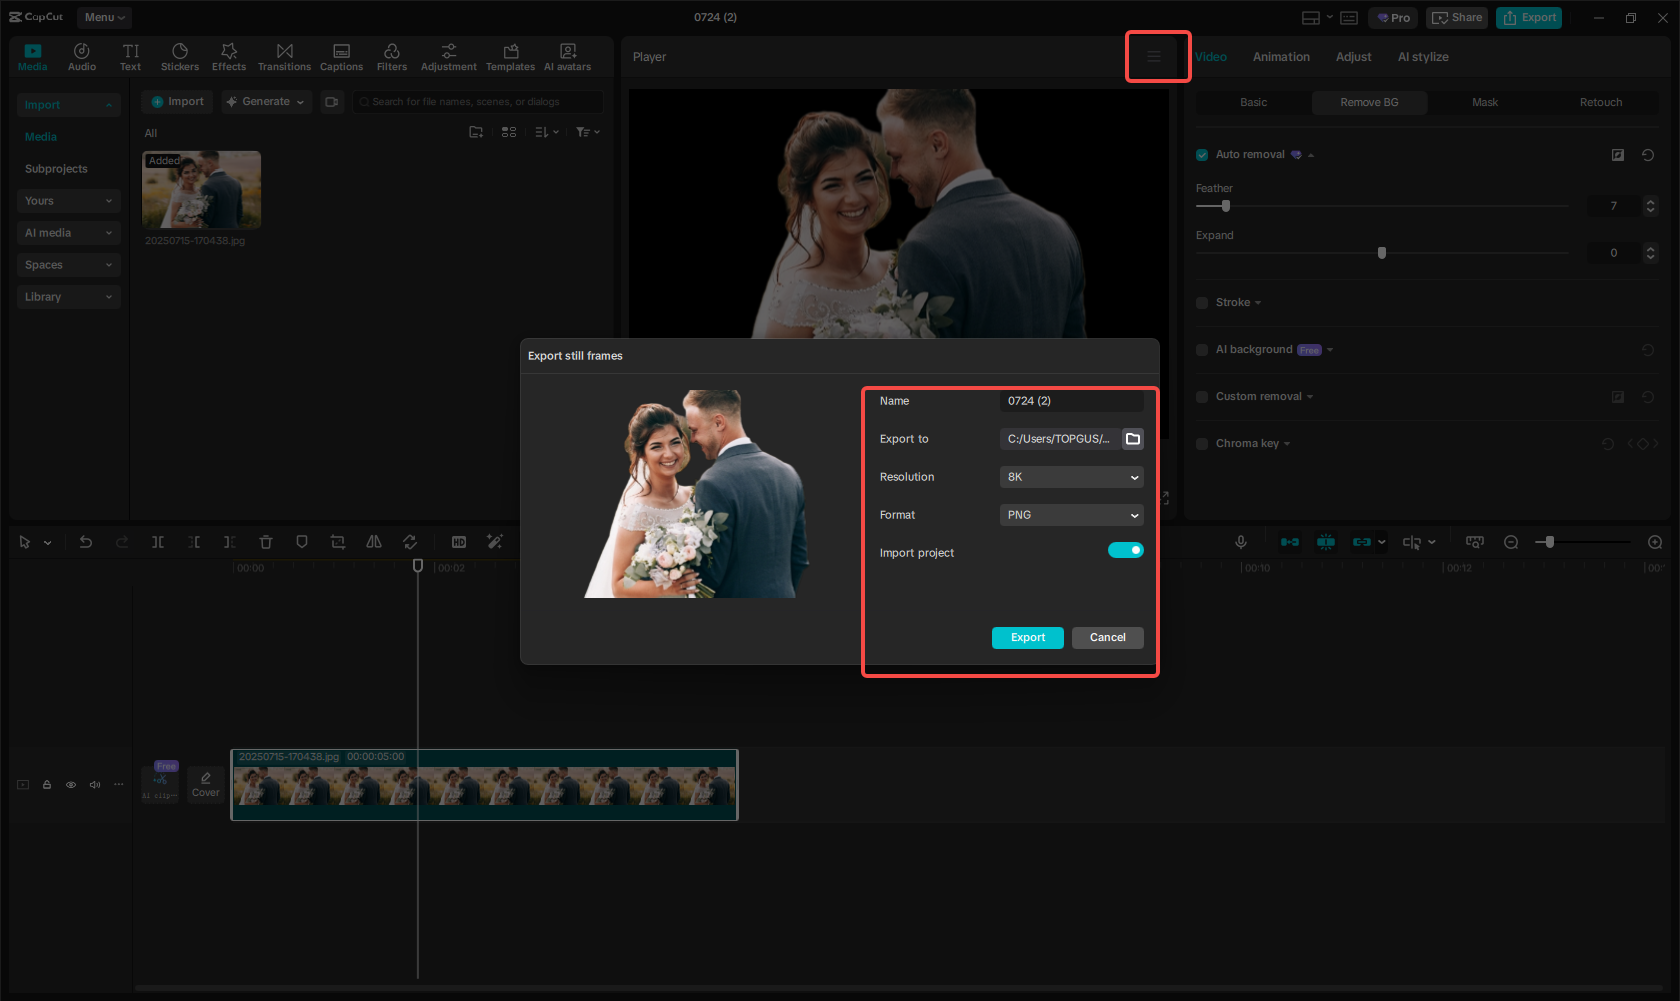Open the Stickers panel

[x=180, y=56]
